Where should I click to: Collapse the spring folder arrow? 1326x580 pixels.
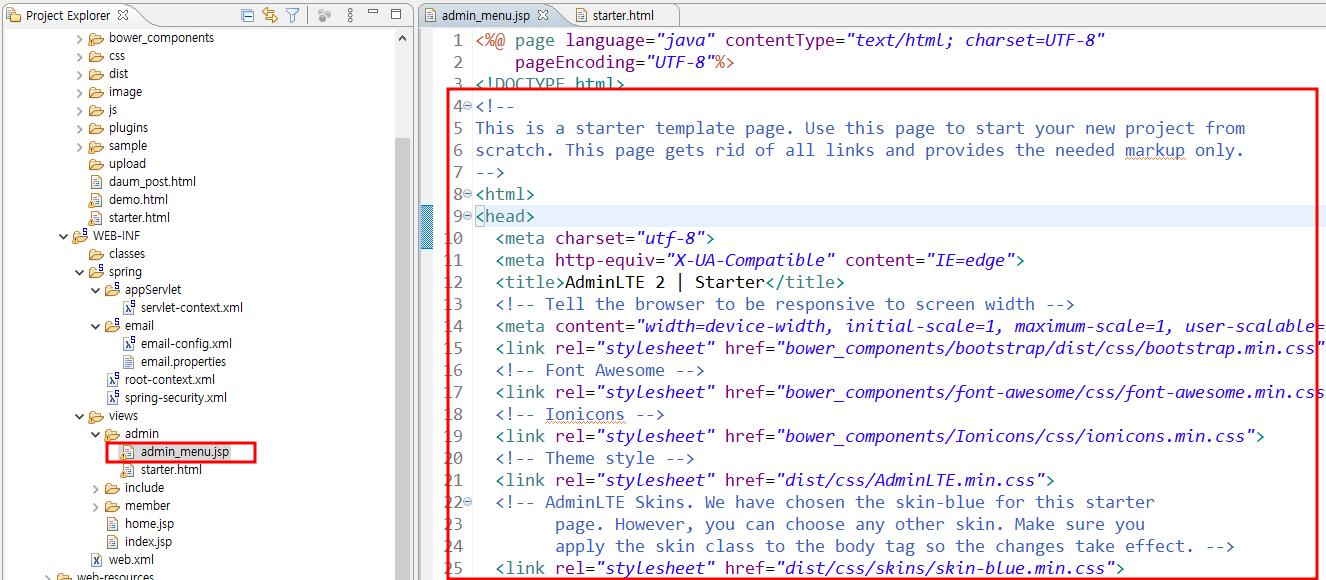80,271
